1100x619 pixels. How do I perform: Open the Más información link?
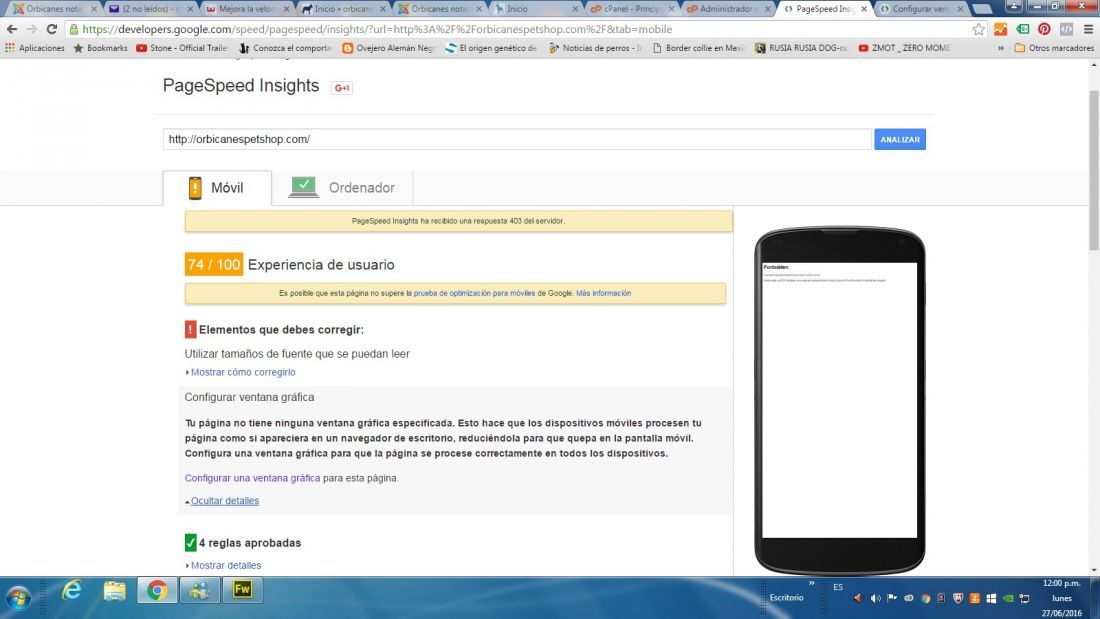coord(603,293)
